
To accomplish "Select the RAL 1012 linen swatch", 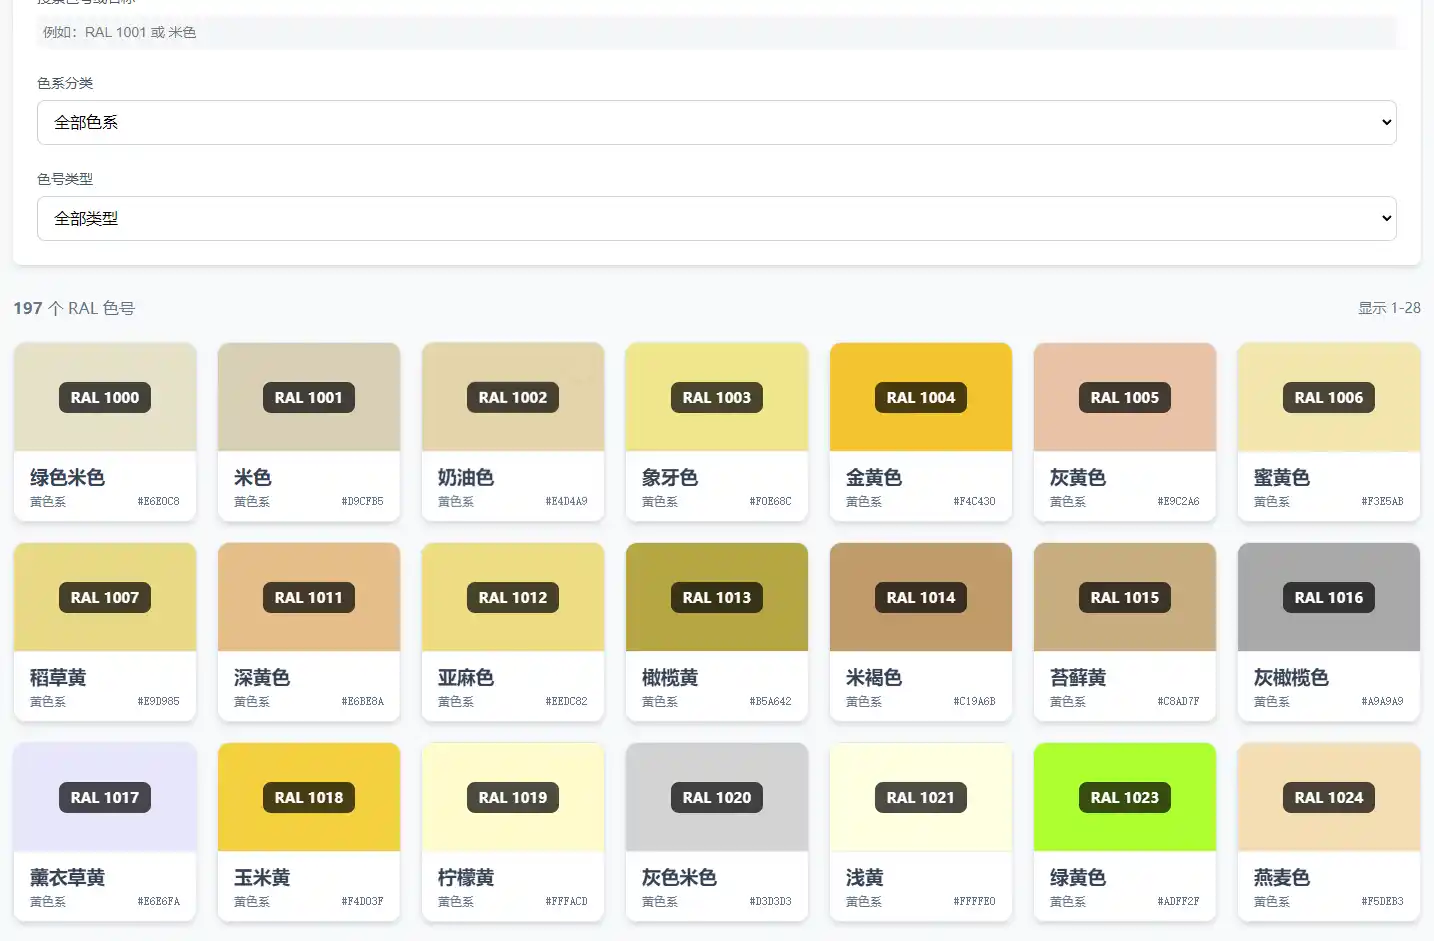I will (513, 597).
